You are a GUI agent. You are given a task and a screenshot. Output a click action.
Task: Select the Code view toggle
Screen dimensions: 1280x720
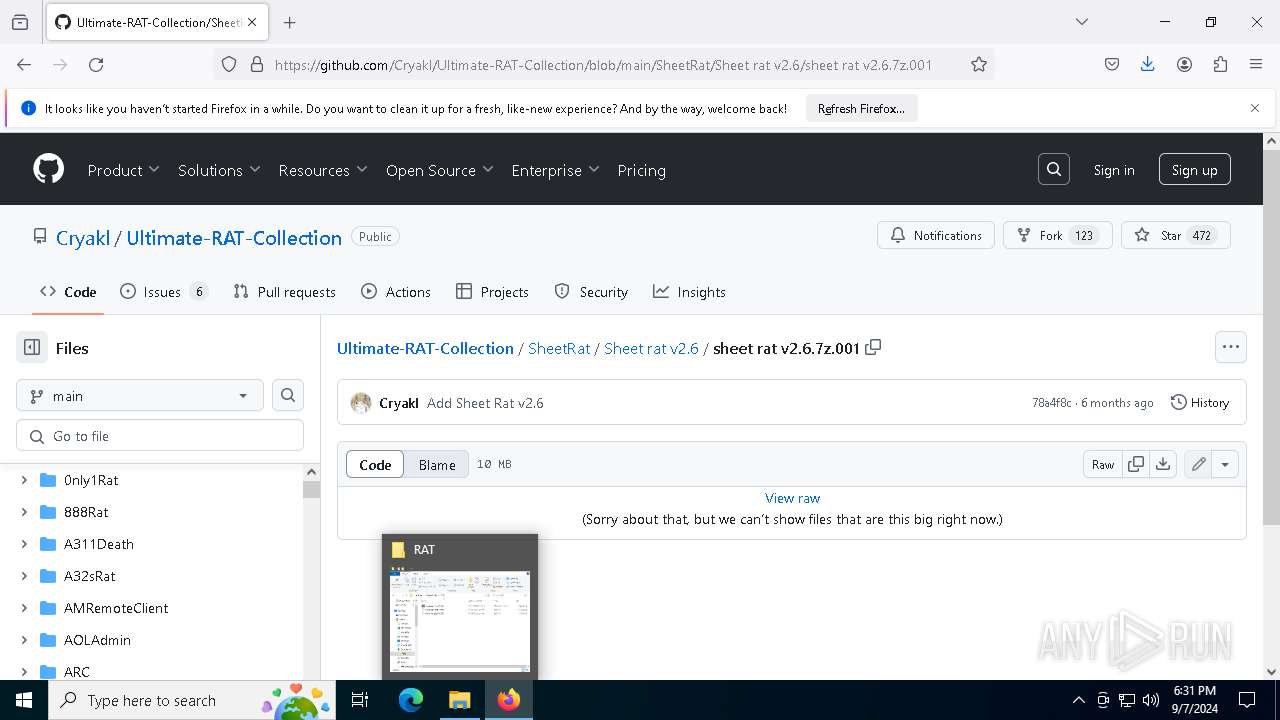375,464
